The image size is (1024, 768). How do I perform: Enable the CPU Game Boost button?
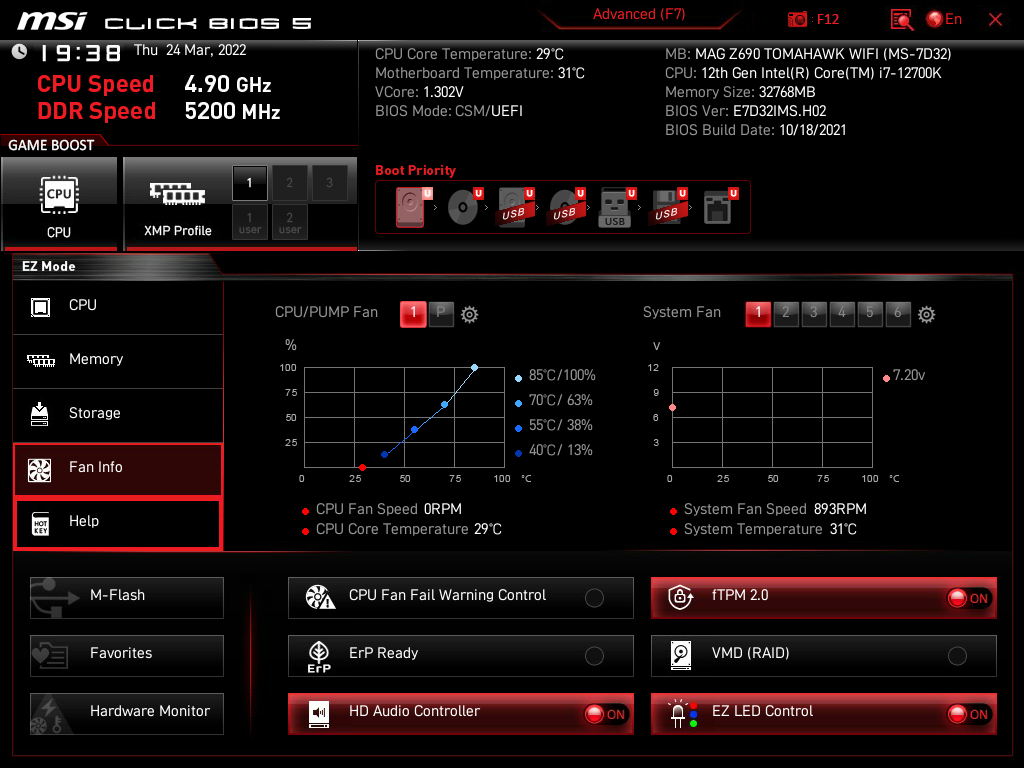pyautogui.click(x=59, y=204)
